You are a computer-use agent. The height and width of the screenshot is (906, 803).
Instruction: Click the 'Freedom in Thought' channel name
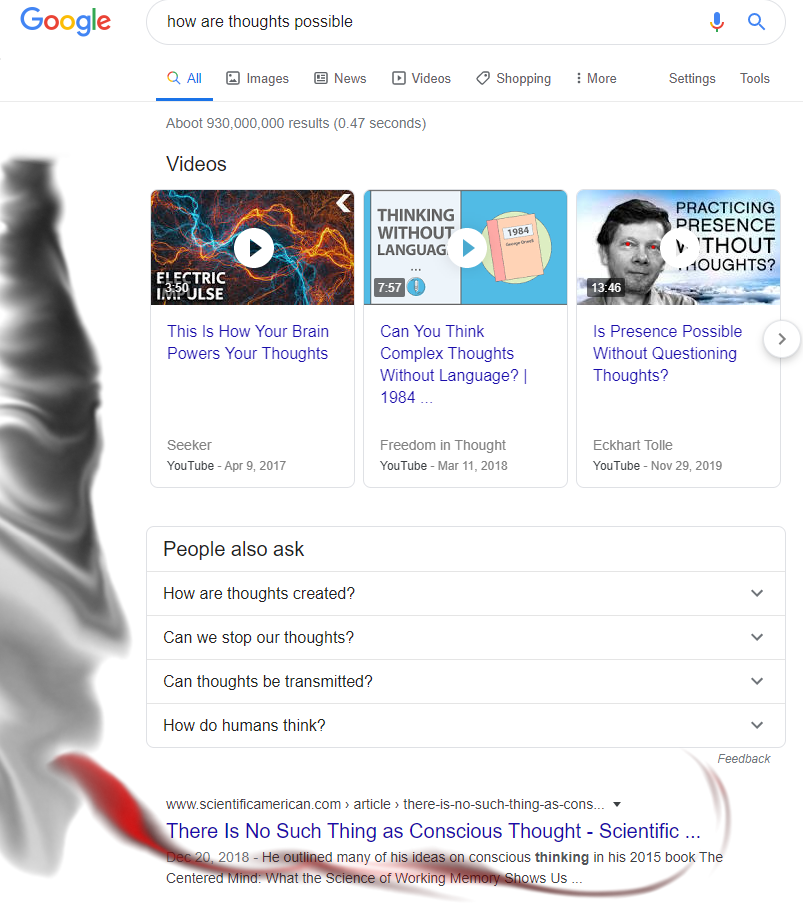[443, 445]
